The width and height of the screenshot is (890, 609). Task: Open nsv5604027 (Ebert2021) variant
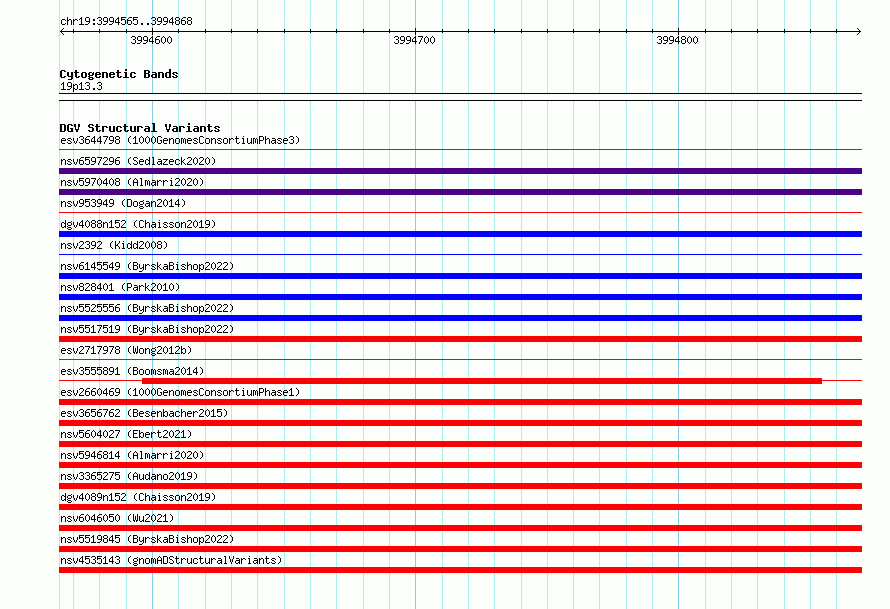126,434
